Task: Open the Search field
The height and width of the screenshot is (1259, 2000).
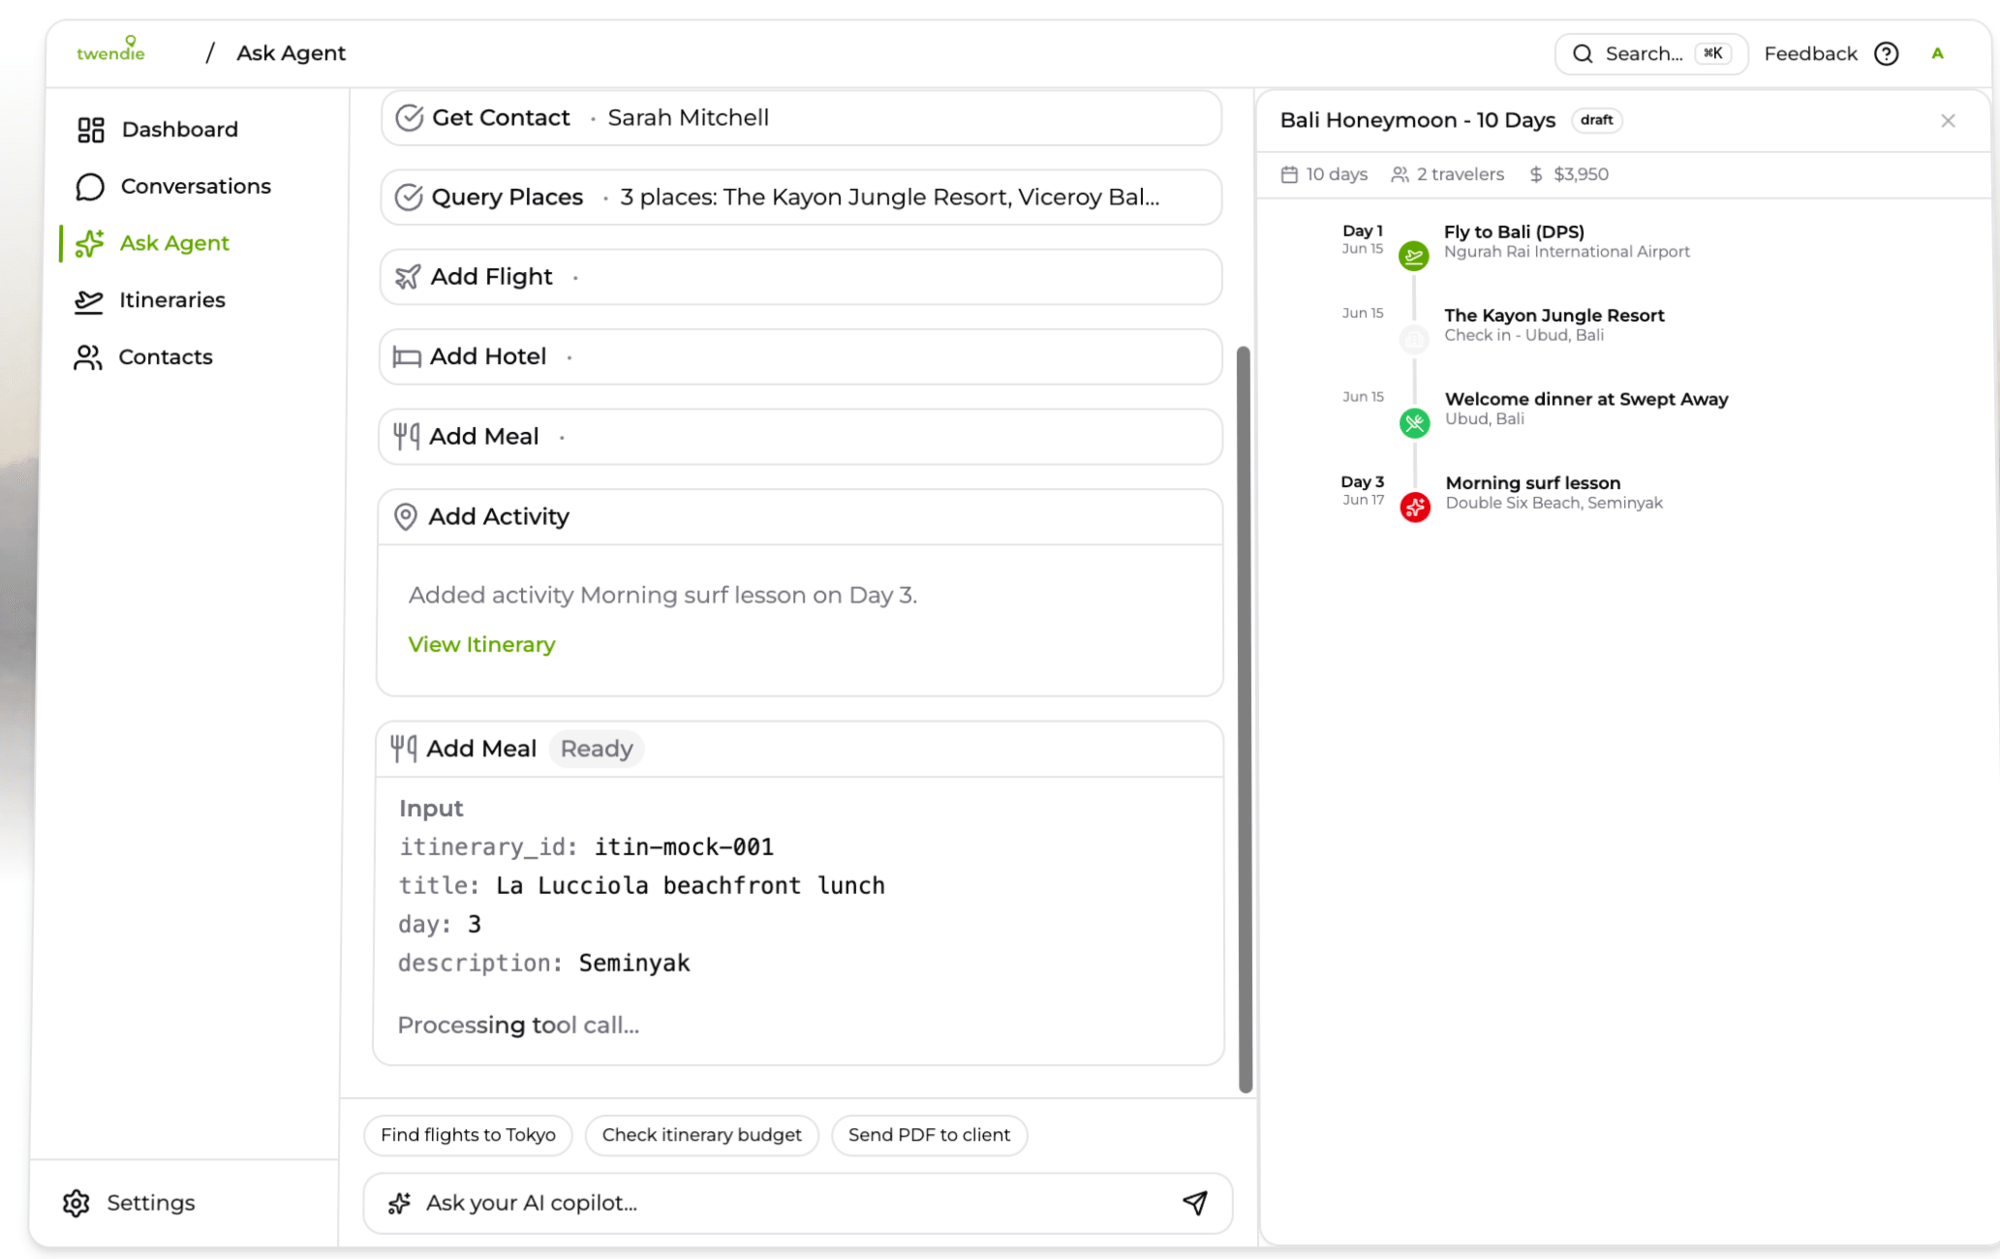Action: pyautogui.click(x=1651, y=54)
